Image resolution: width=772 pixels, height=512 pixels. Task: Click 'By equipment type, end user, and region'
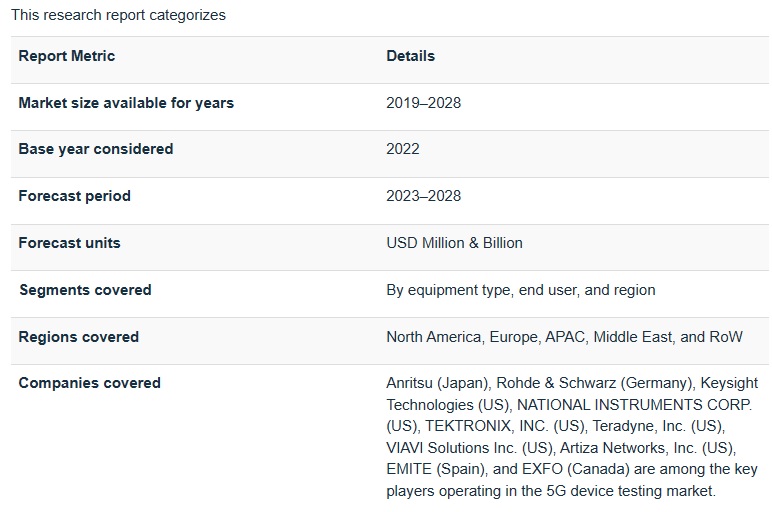[520, 290]
